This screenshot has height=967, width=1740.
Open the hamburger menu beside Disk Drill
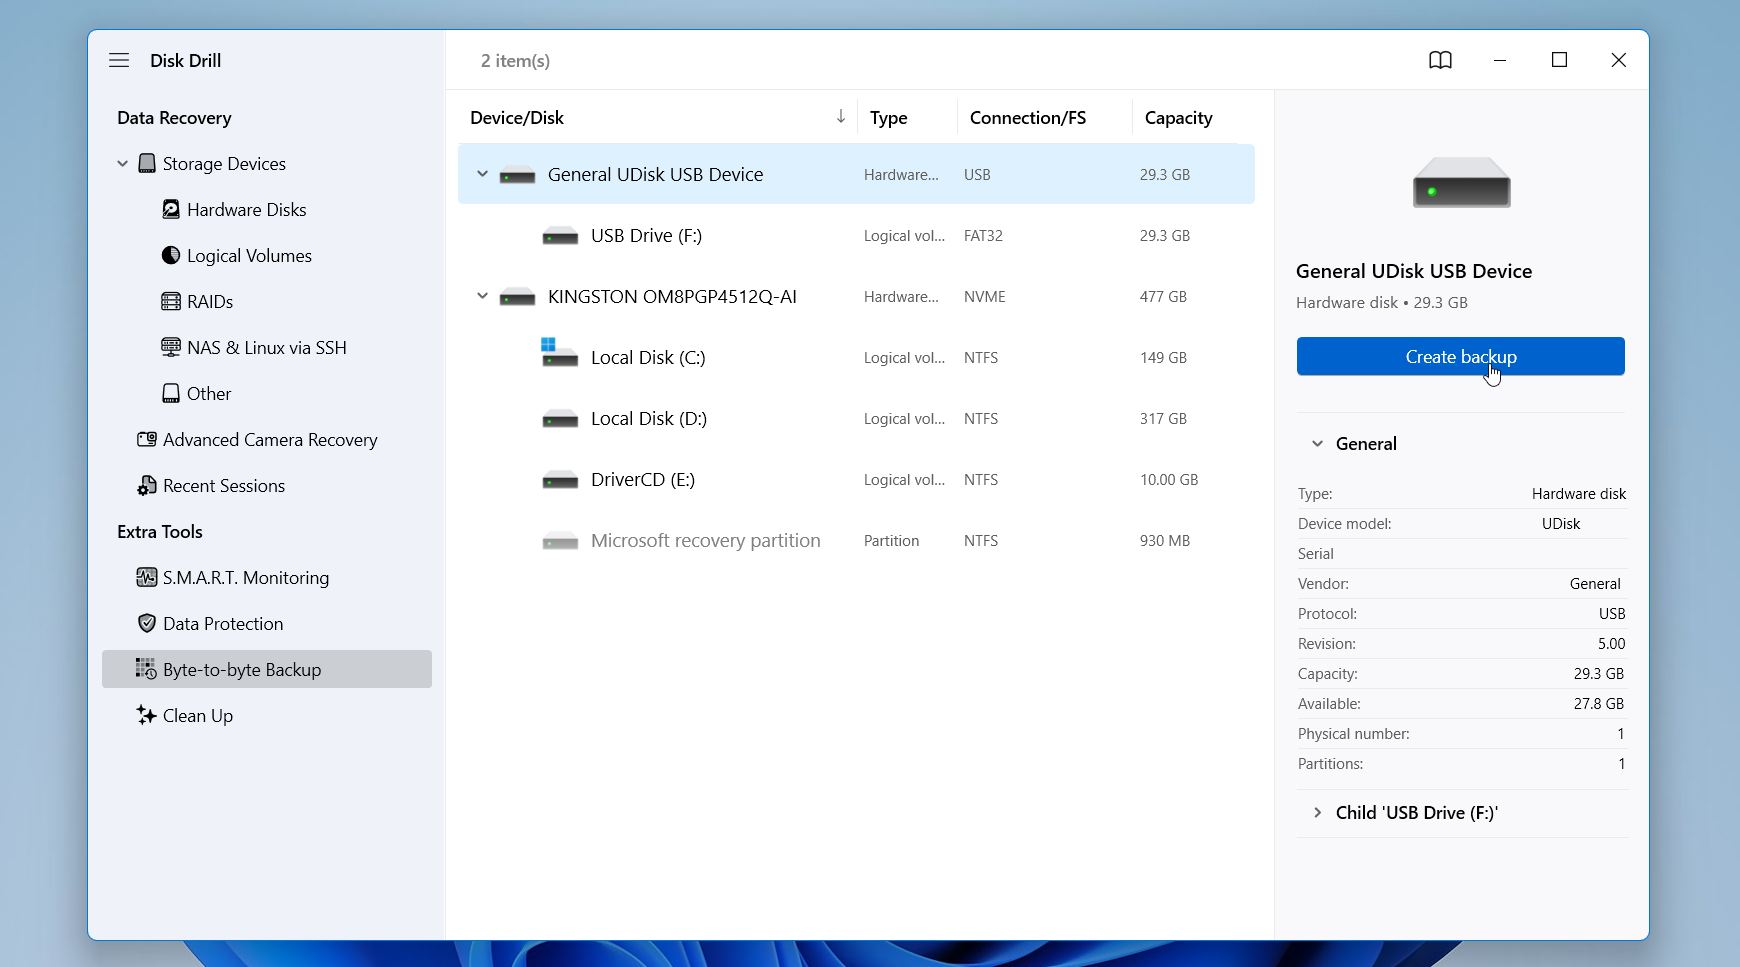coord(119,60)
